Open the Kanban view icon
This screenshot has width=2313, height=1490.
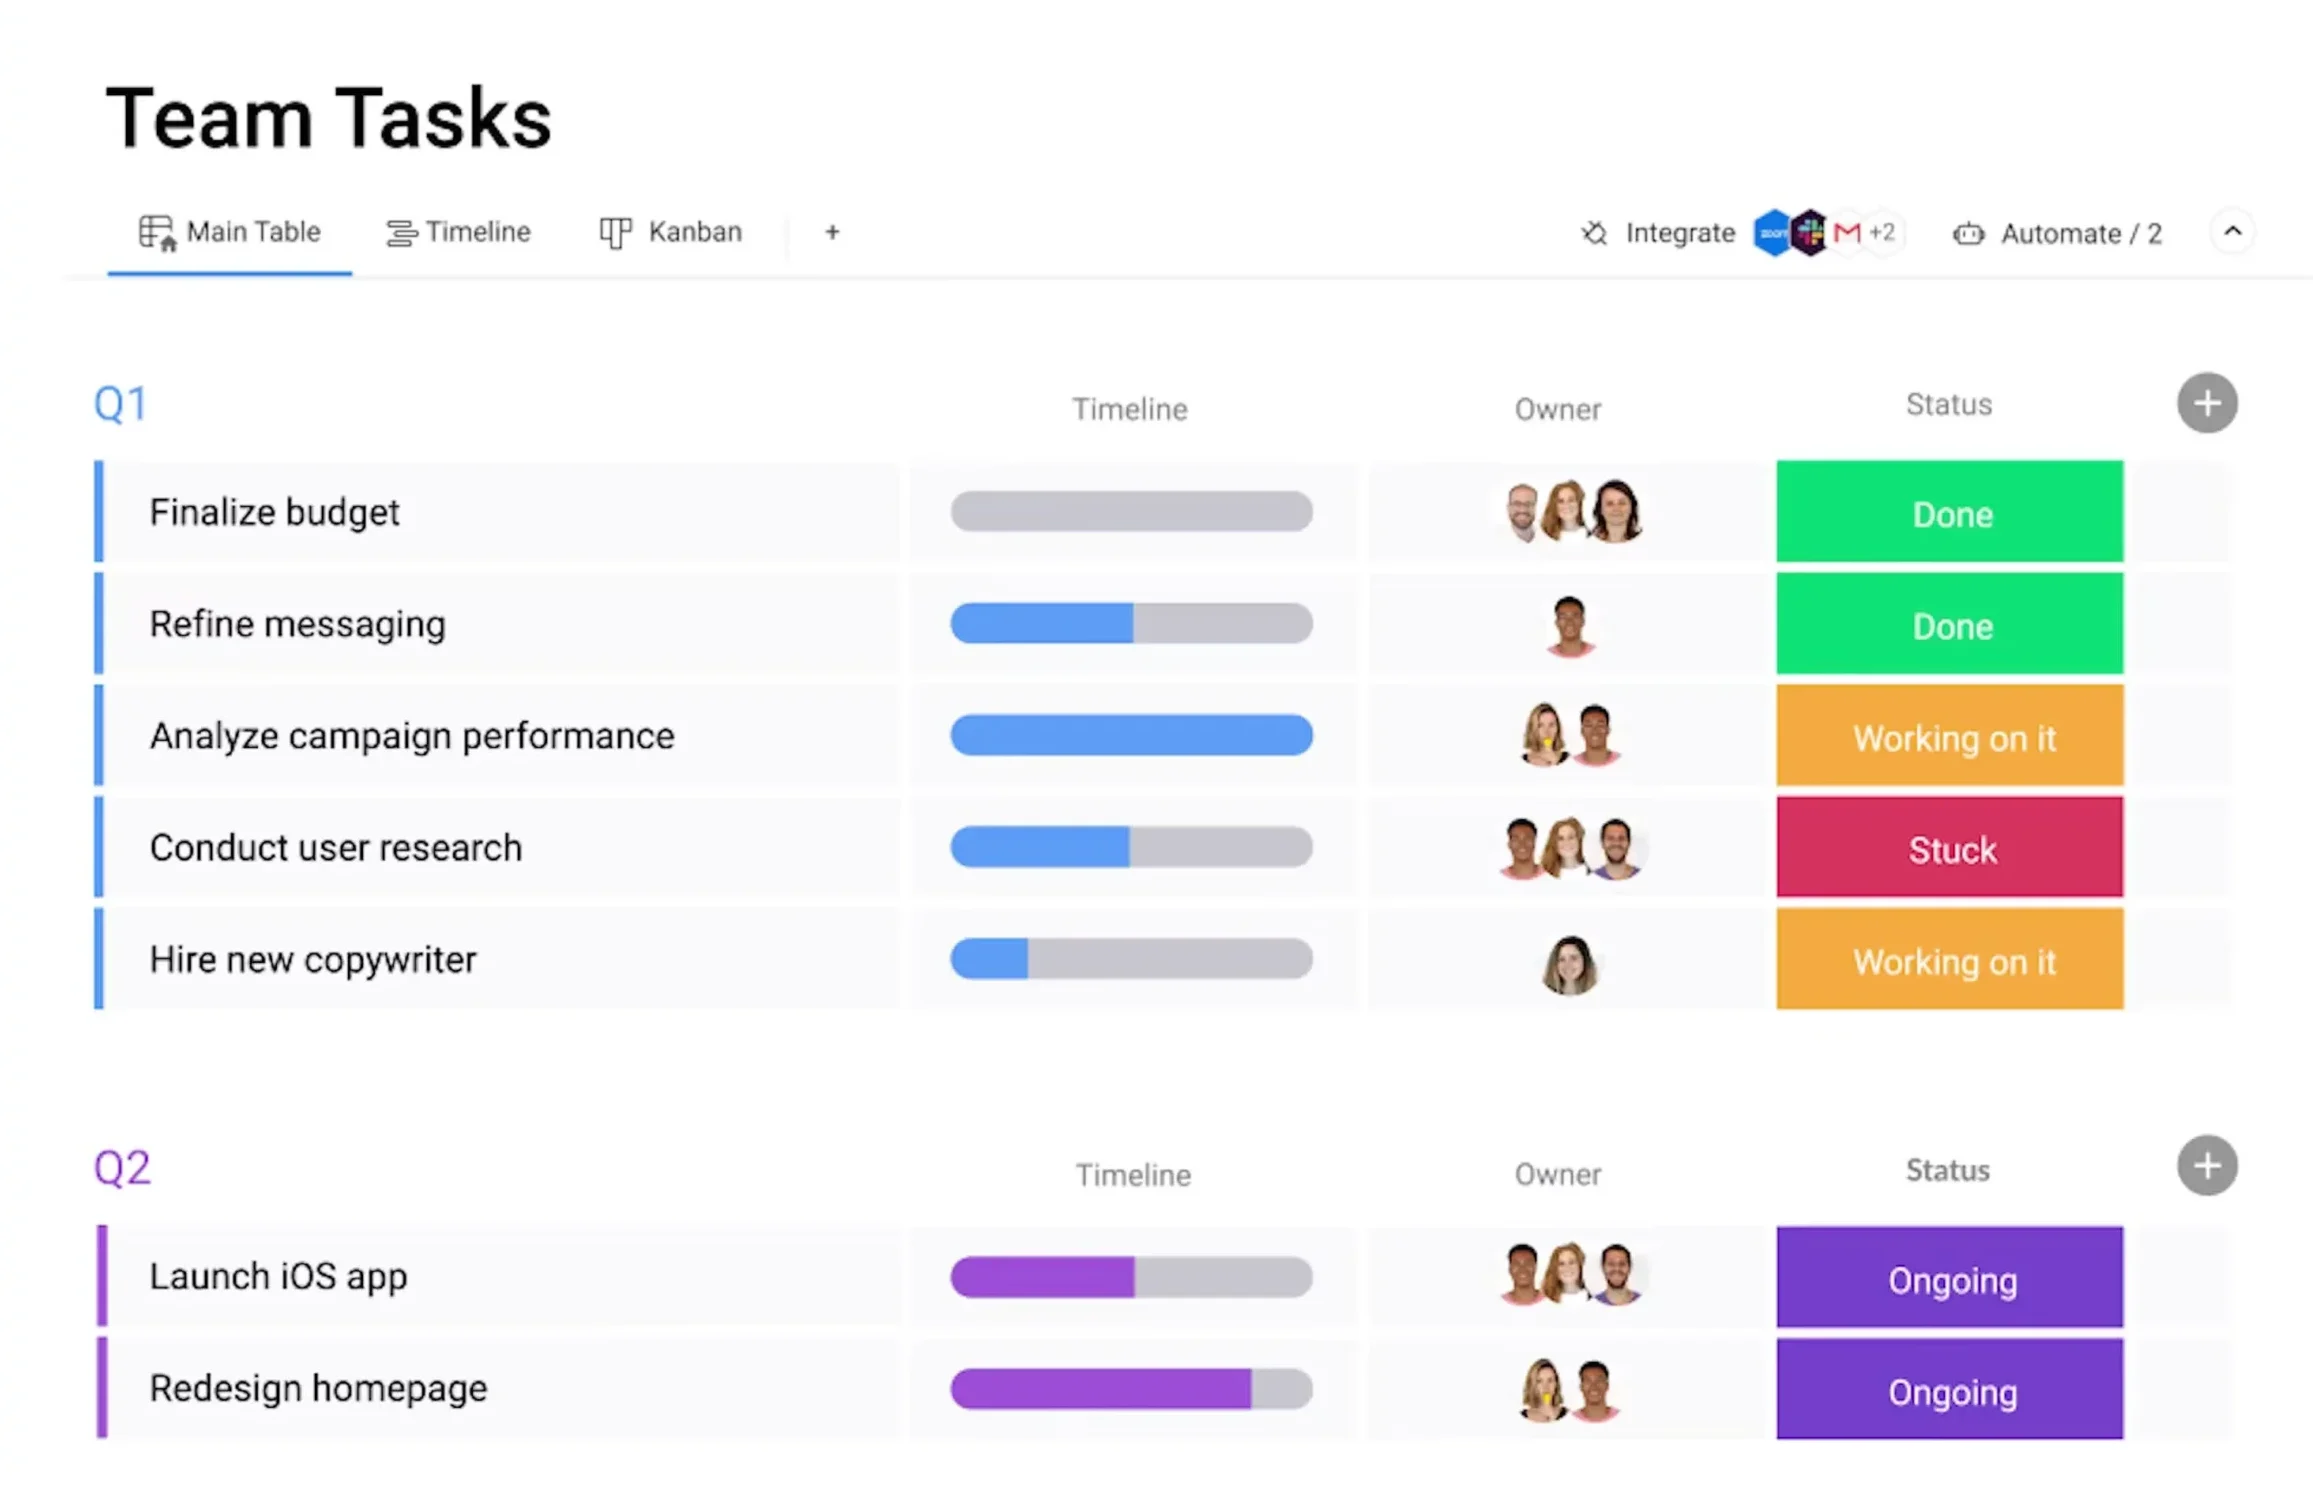[x=613, y=232]
